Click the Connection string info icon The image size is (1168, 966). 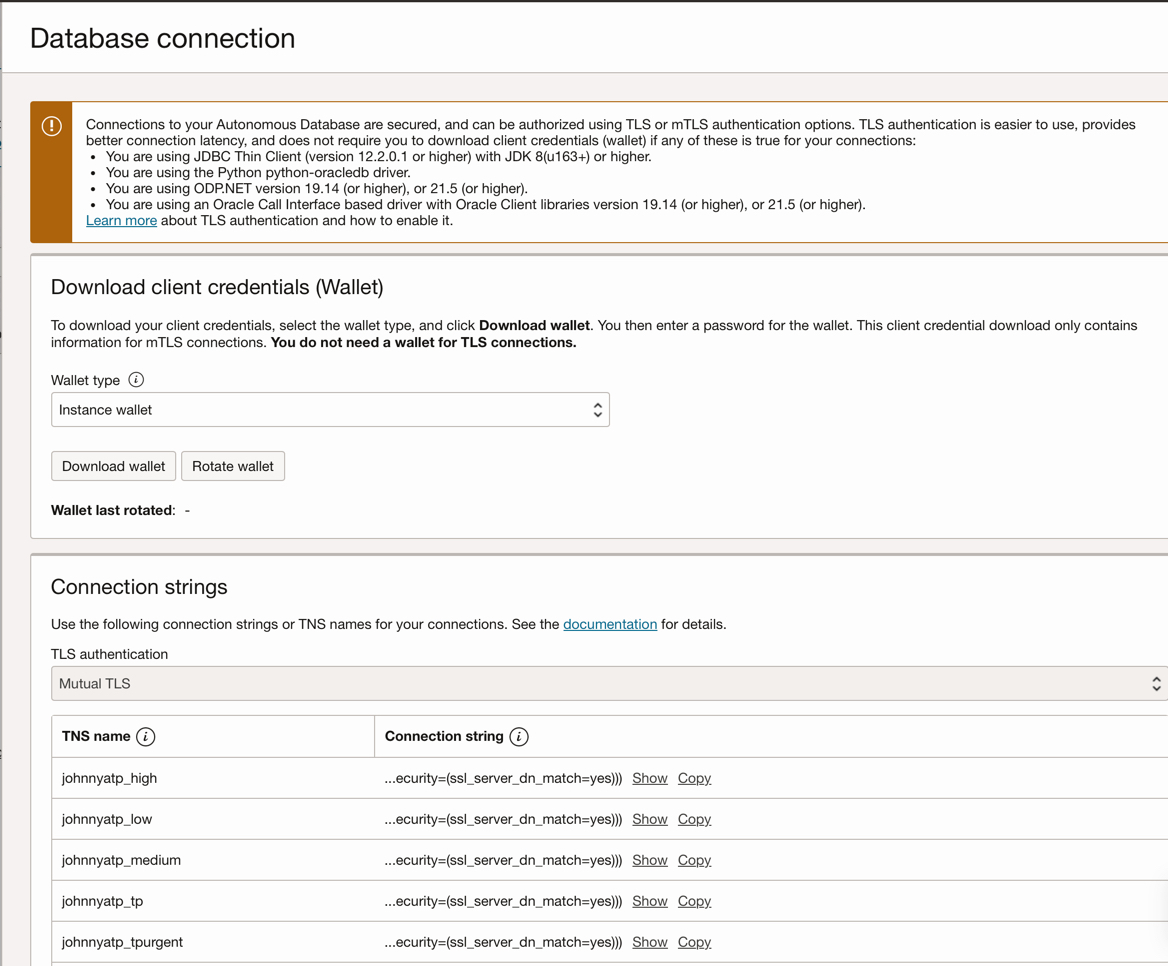(x=519, y=737)
